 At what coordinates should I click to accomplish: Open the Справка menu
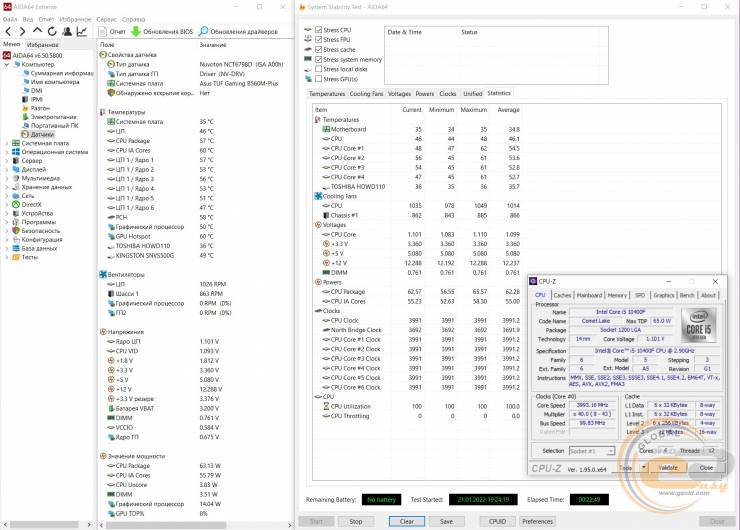click(134, 19)
